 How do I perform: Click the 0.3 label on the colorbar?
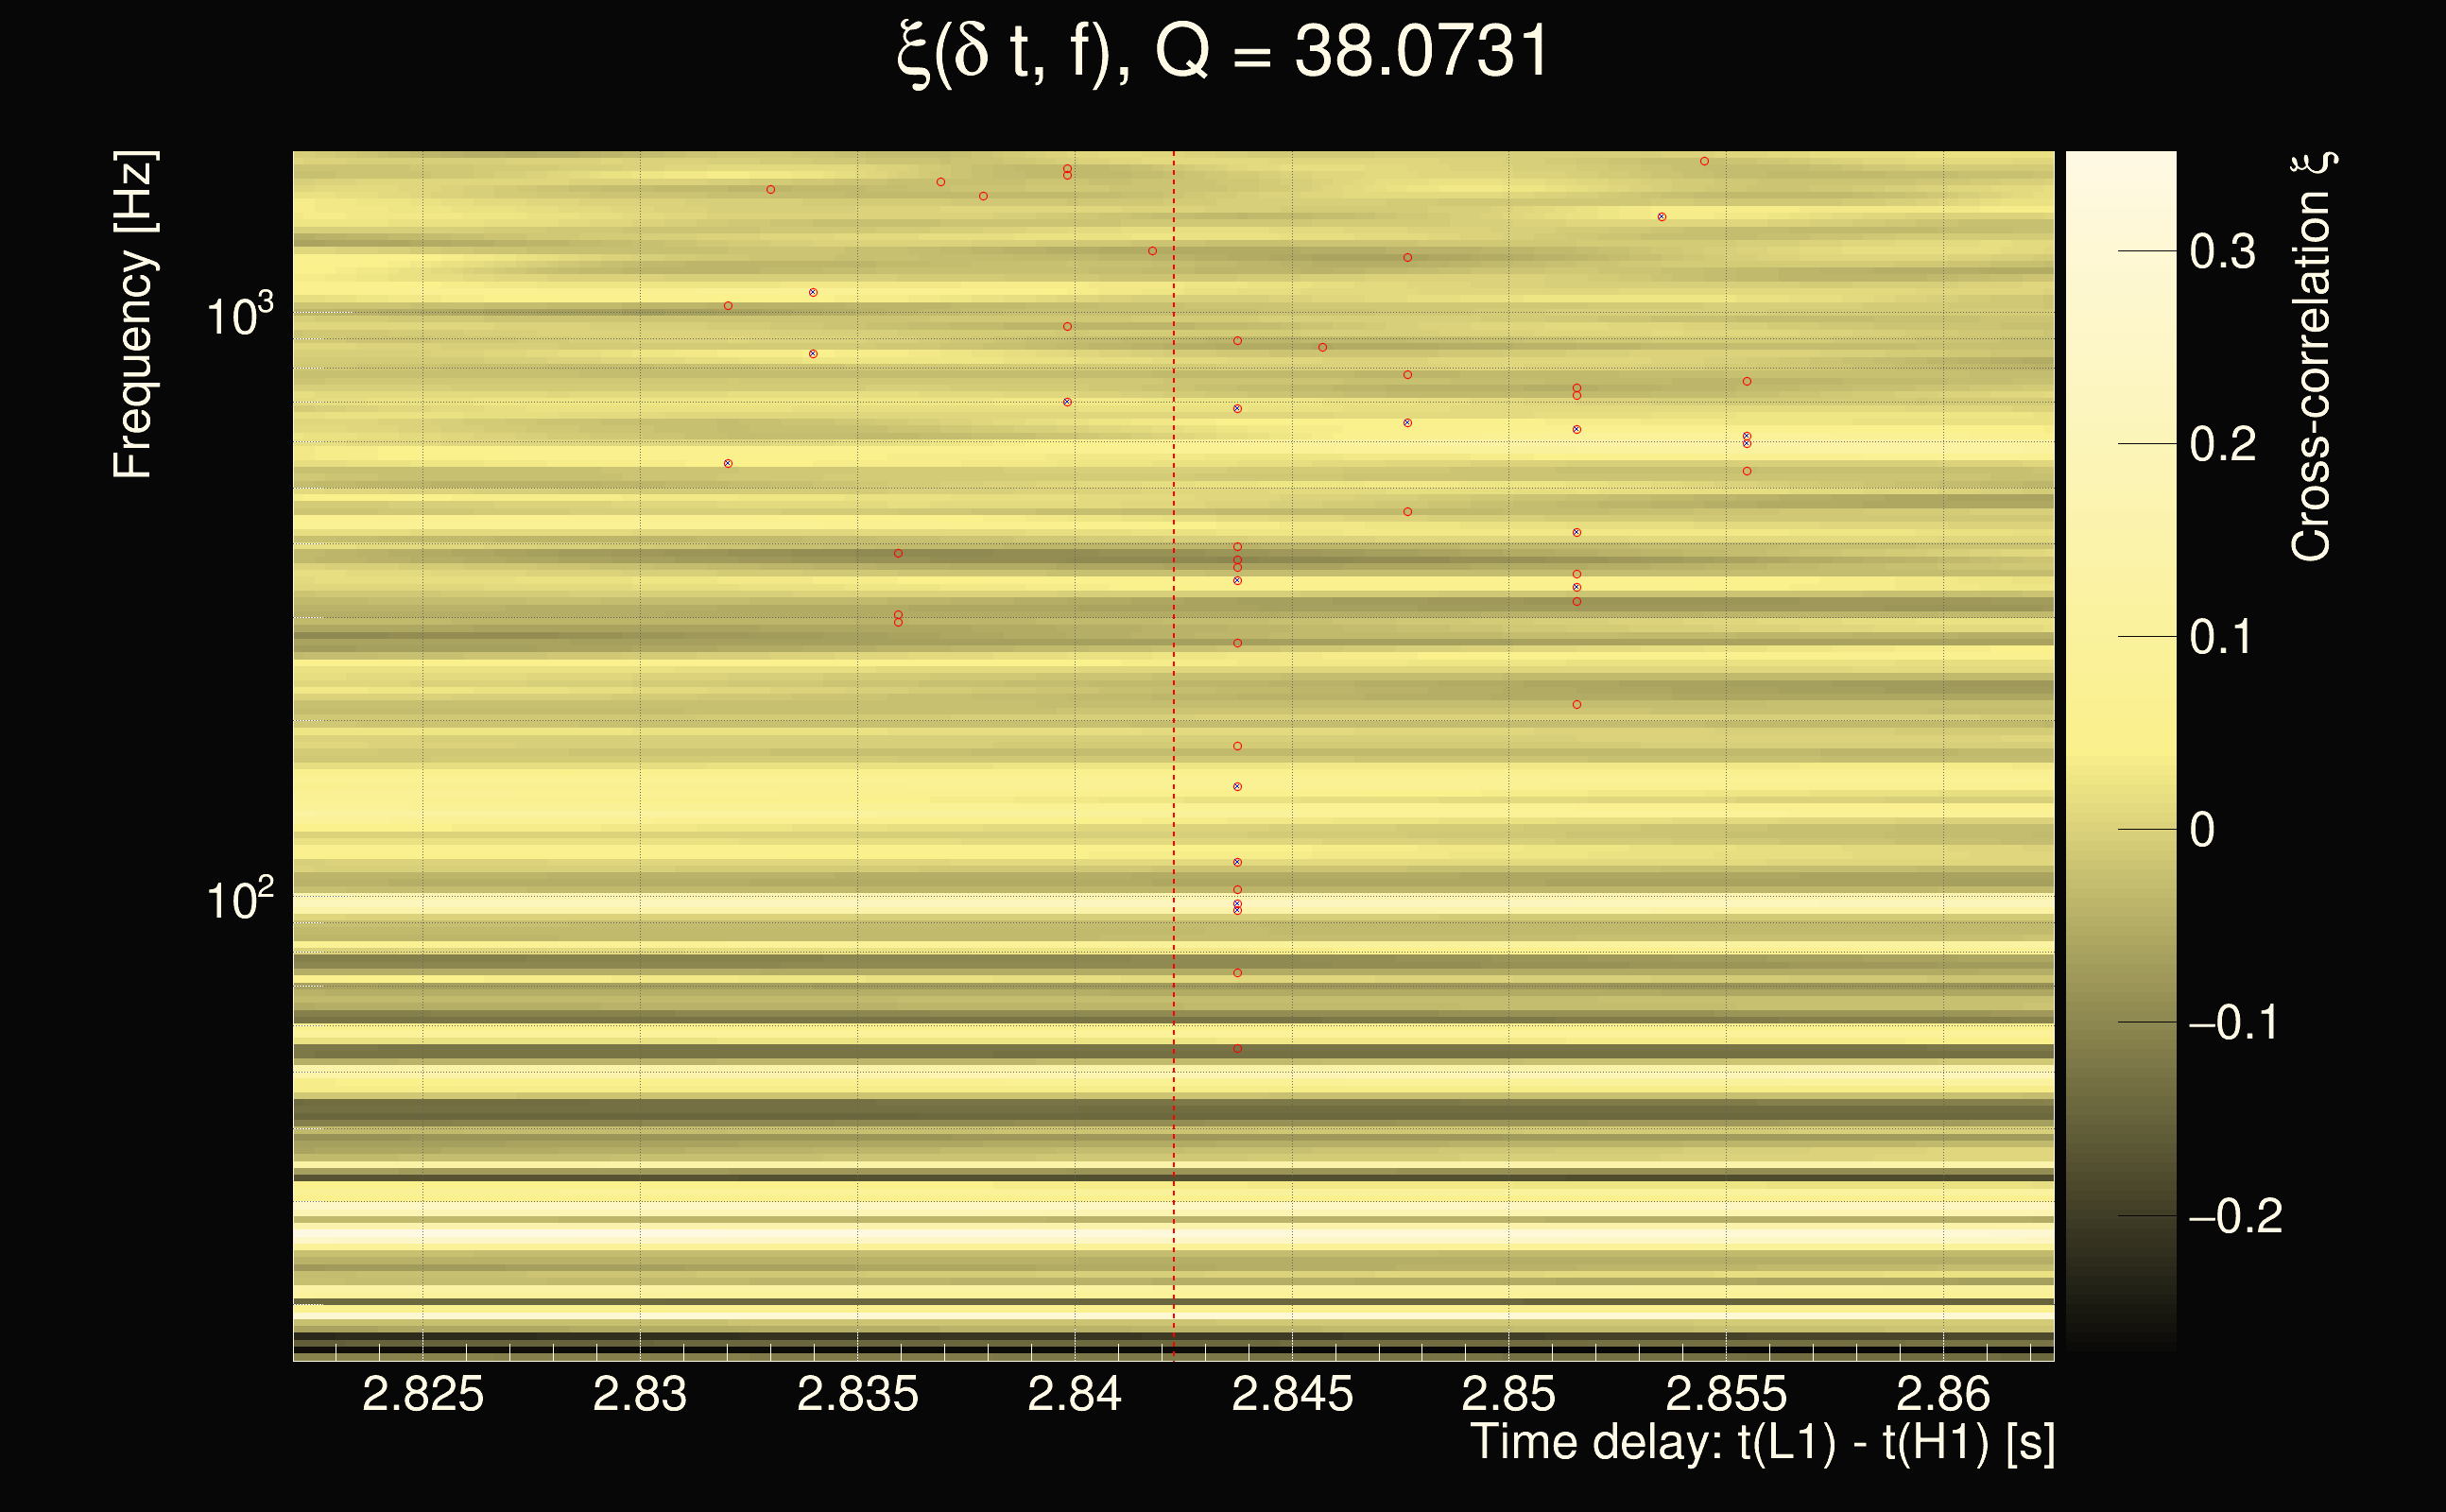pyautogui.click(x=2222, y=252)
